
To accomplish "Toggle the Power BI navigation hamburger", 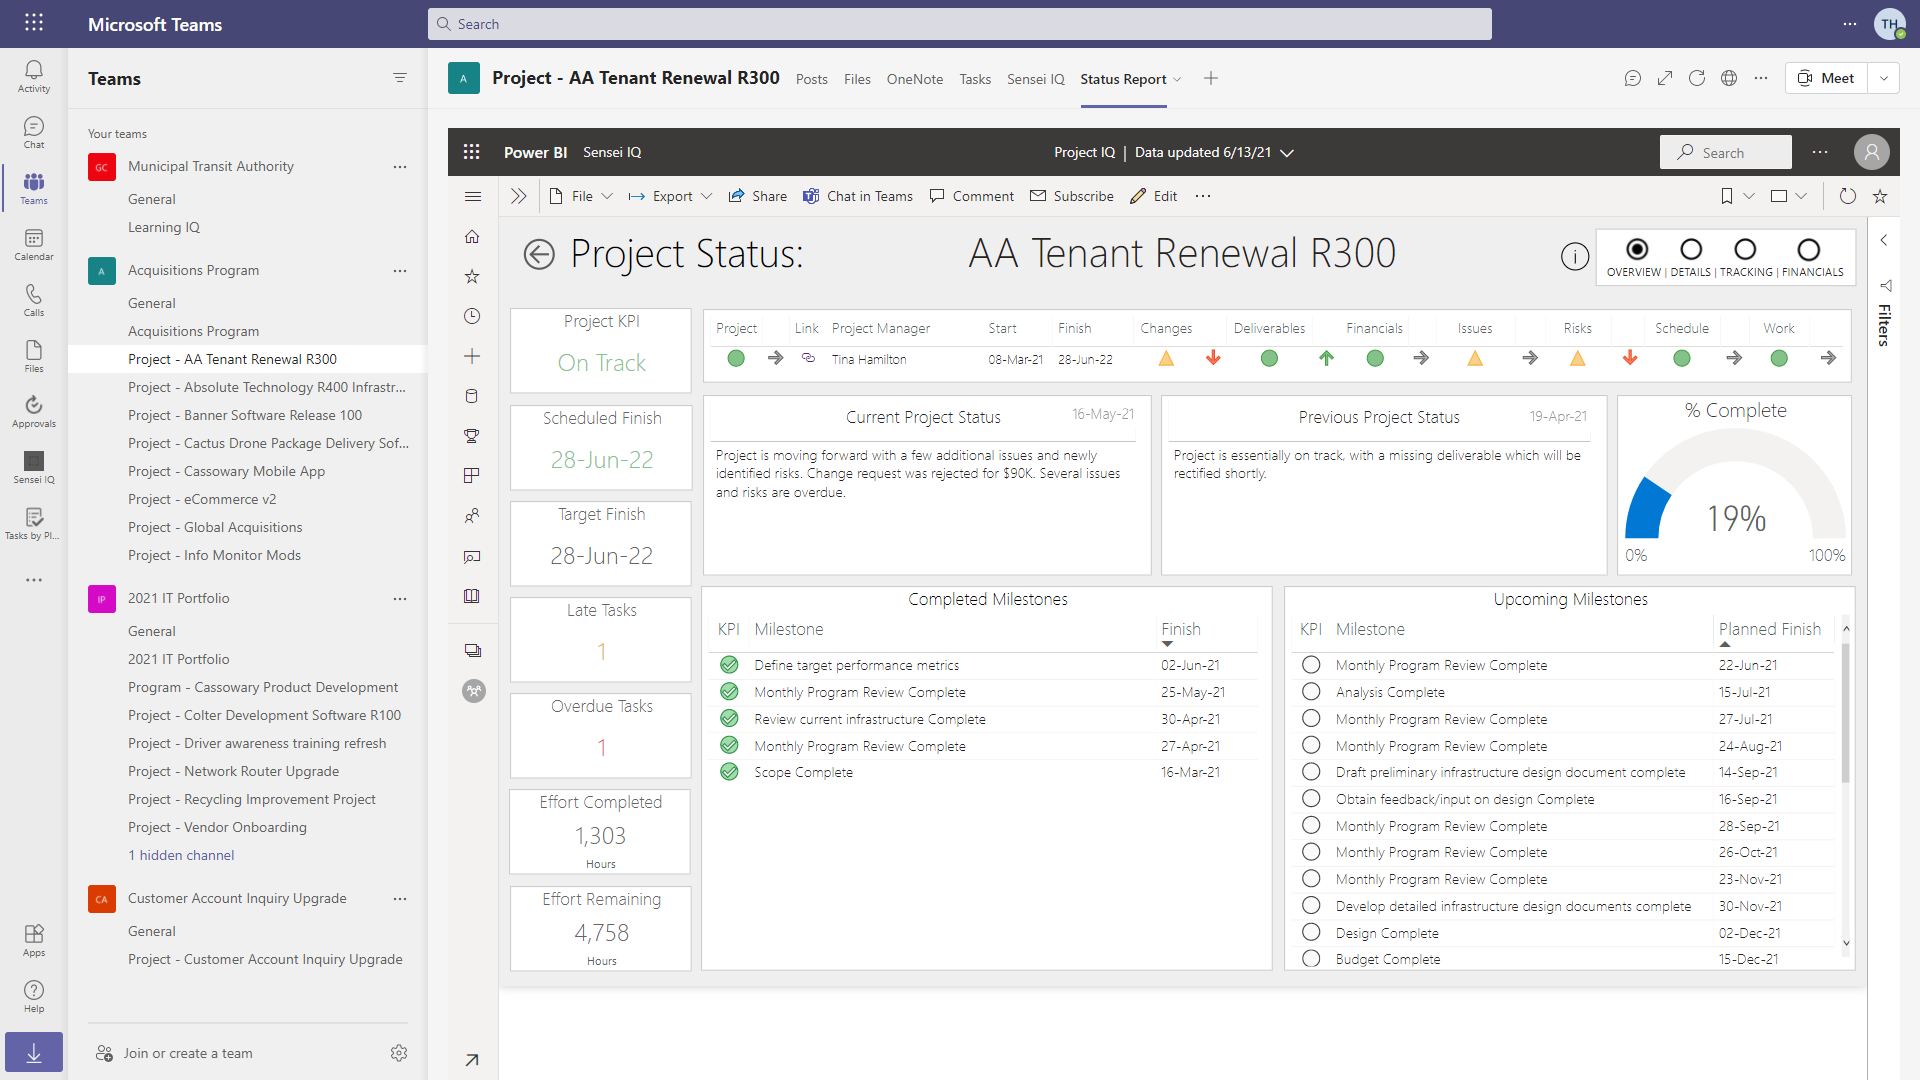I will pos(473,197).
